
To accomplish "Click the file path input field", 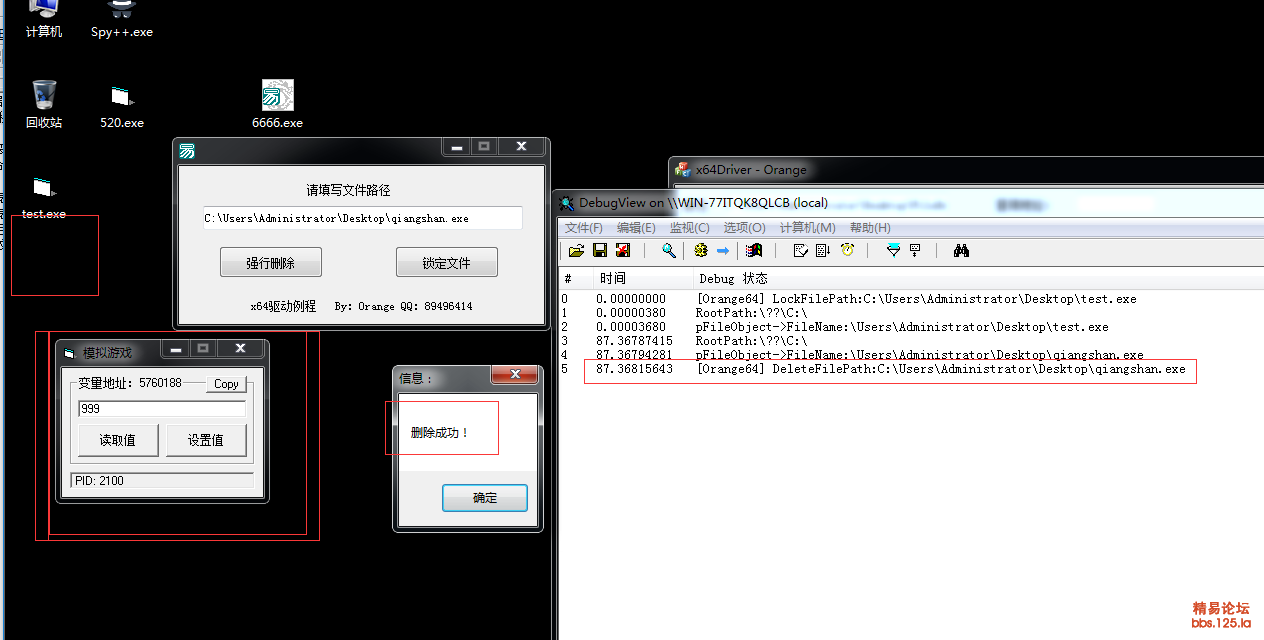I will pyautogui.click(x=362, y=218).
